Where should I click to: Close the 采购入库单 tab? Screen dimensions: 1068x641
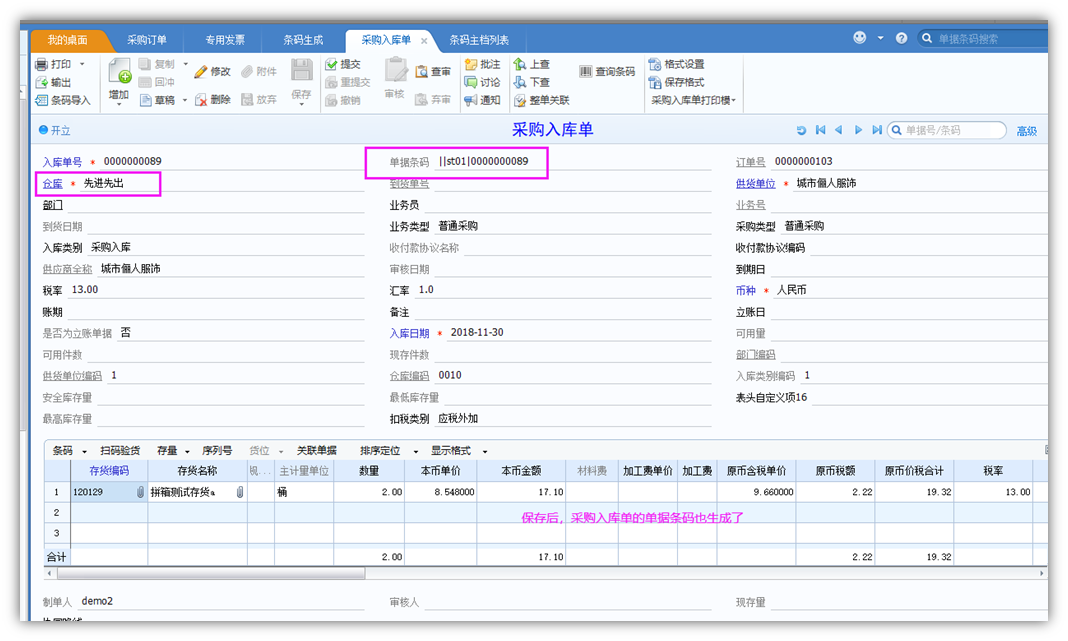tap(424, 41)
